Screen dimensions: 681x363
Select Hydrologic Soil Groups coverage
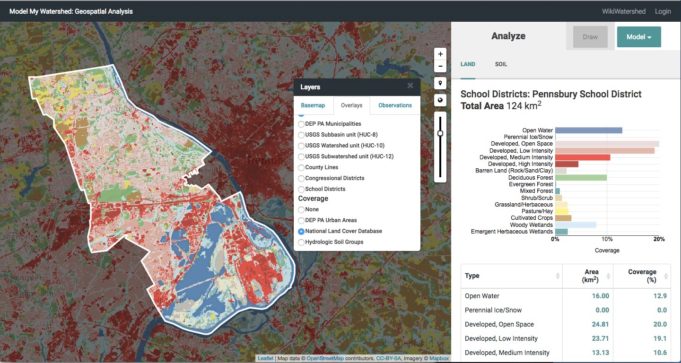tap(301, 242)
